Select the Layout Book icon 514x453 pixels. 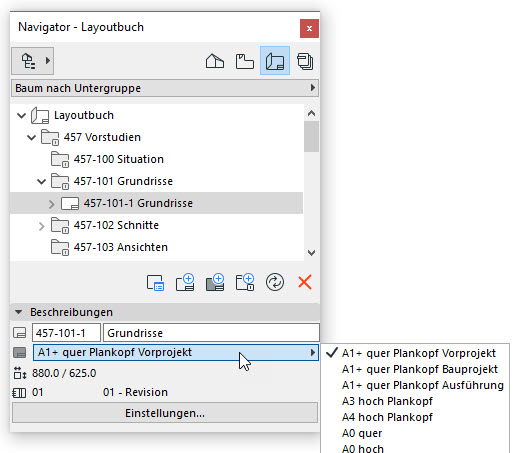point(275,61)
